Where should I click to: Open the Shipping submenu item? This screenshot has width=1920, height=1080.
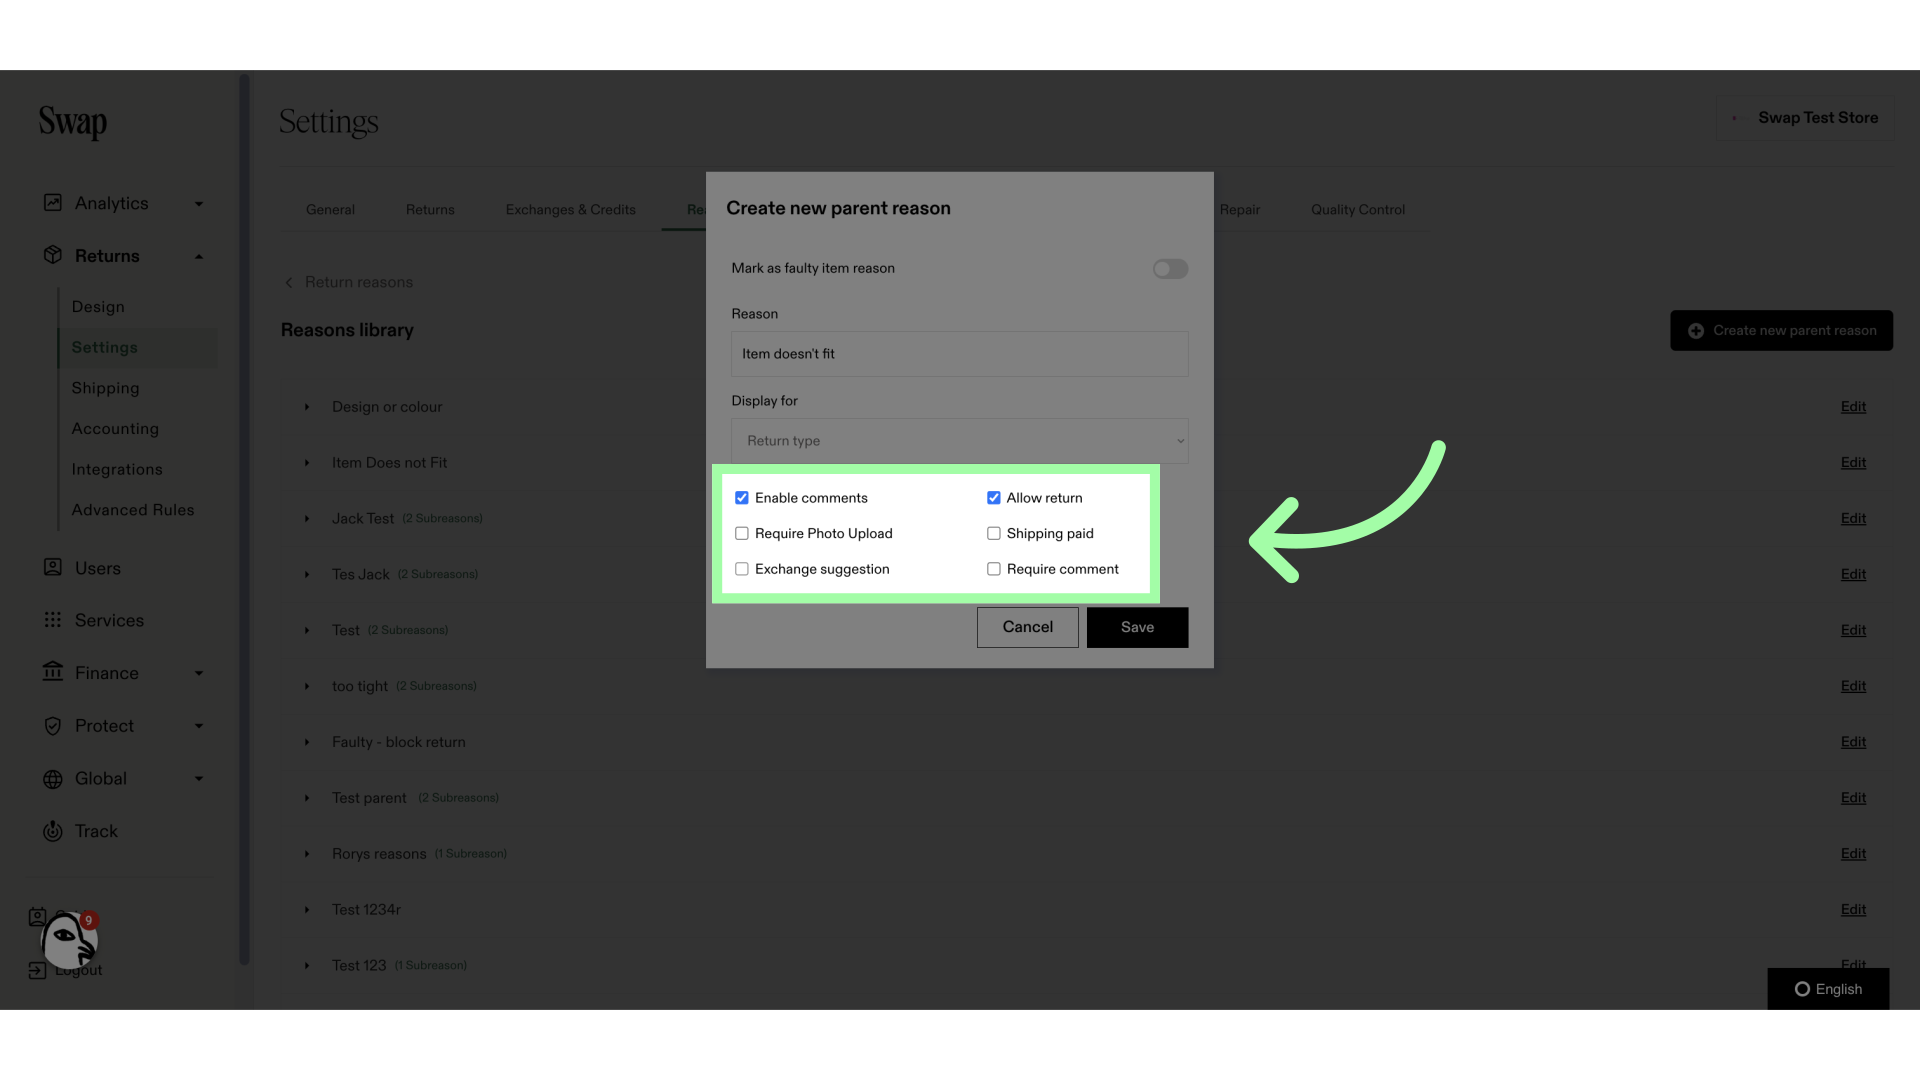pyautogui.click(x=105, y=388)
